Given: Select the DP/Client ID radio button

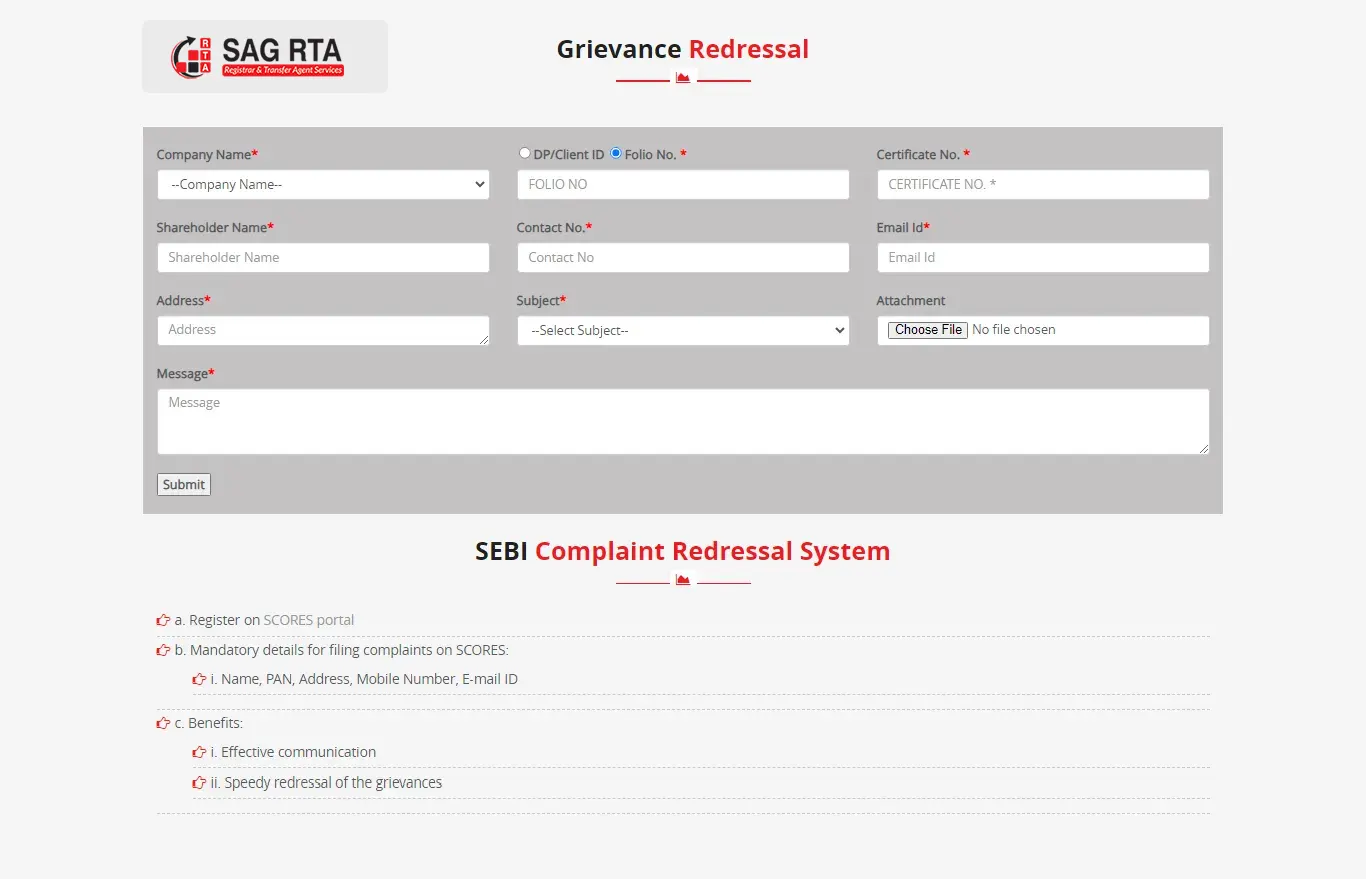Looking at the screenshot, I should pos(525,153).
